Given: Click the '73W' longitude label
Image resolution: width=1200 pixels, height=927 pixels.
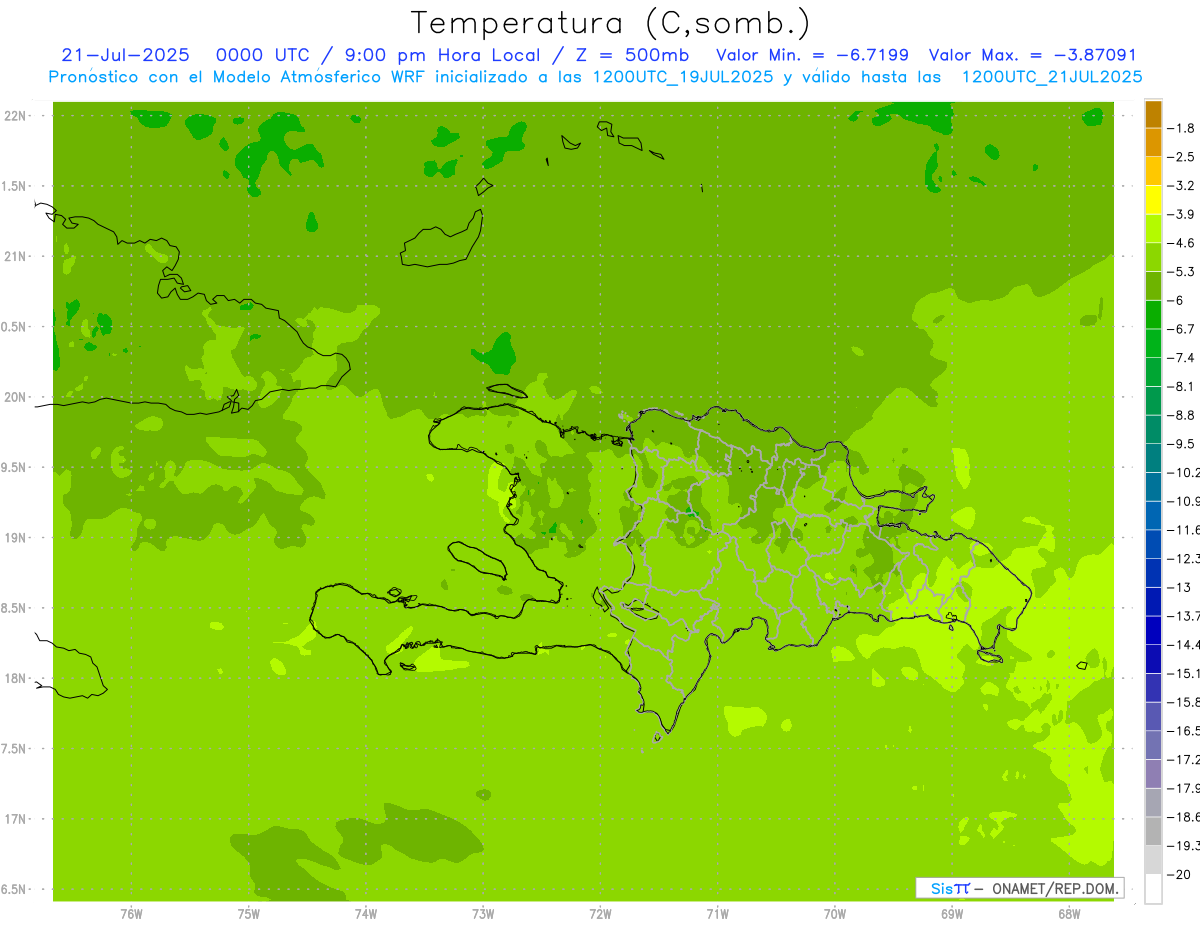Looking at the screenshot, I should pyautogui.click(x=483, y=914).
